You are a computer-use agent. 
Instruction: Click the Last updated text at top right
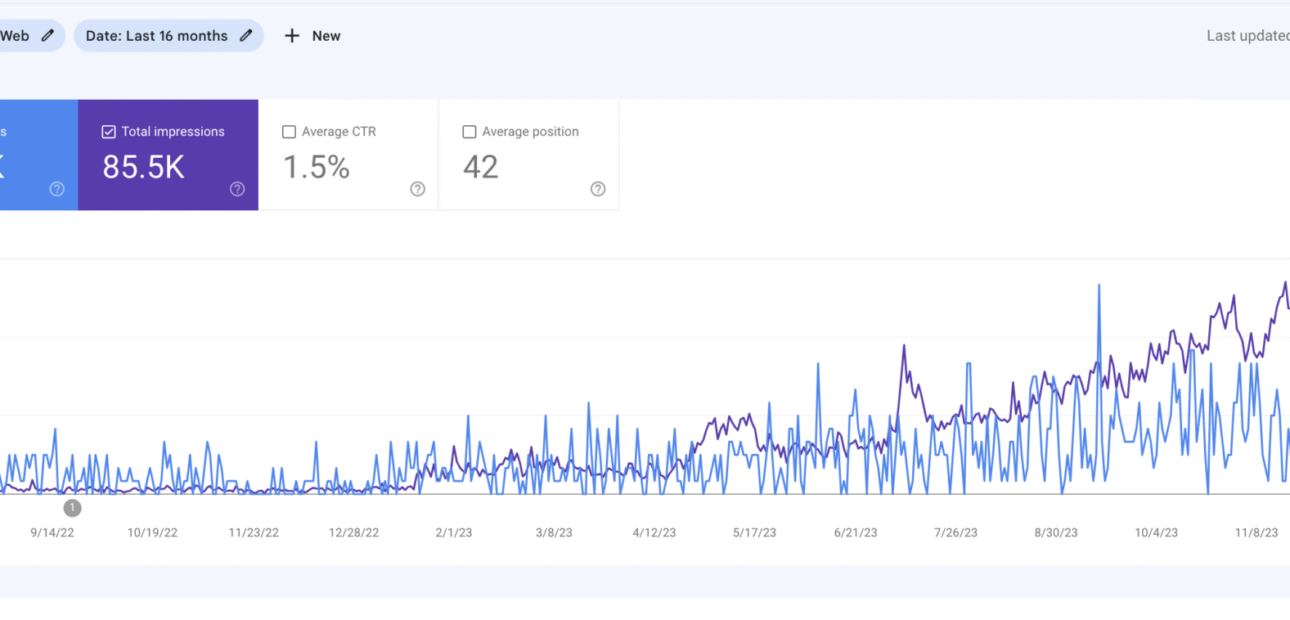(1247, 36)
